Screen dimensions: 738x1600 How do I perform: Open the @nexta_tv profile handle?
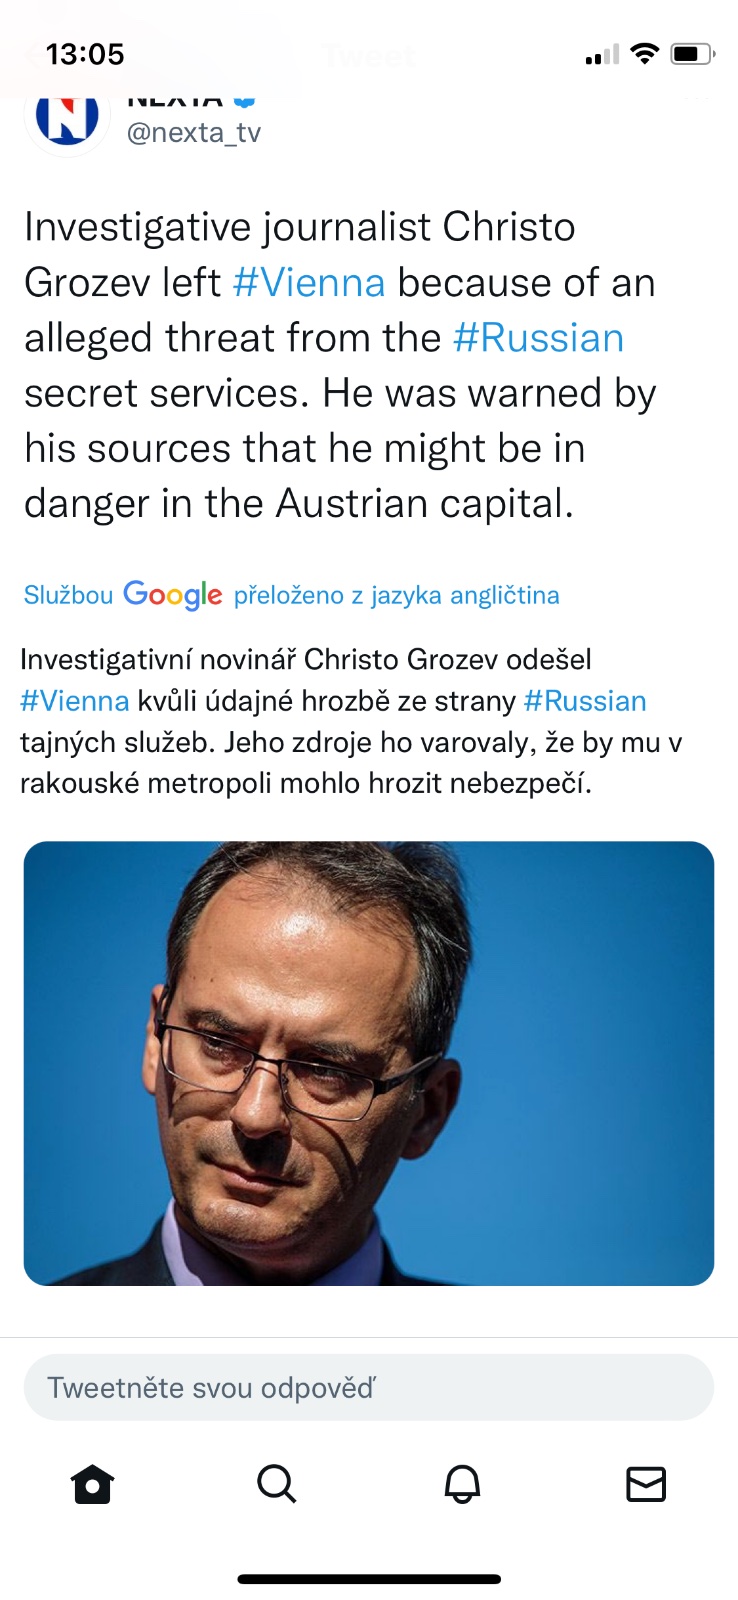(193, 133)
